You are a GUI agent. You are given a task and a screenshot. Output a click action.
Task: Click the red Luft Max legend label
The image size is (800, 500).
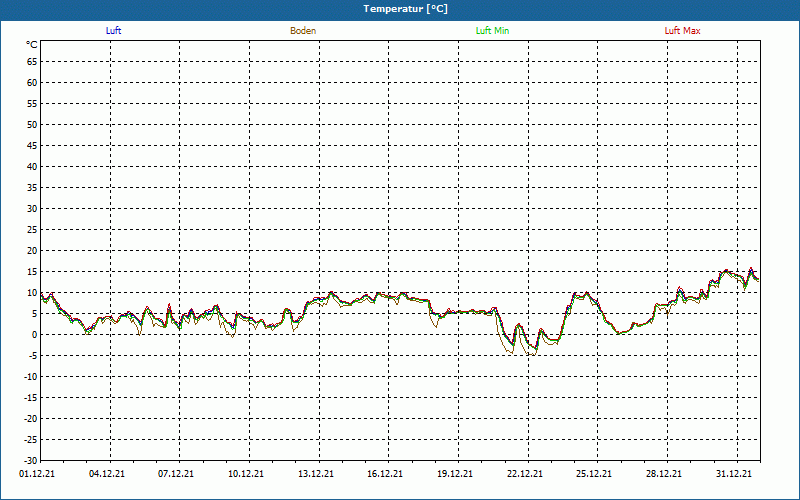point(682,31)
